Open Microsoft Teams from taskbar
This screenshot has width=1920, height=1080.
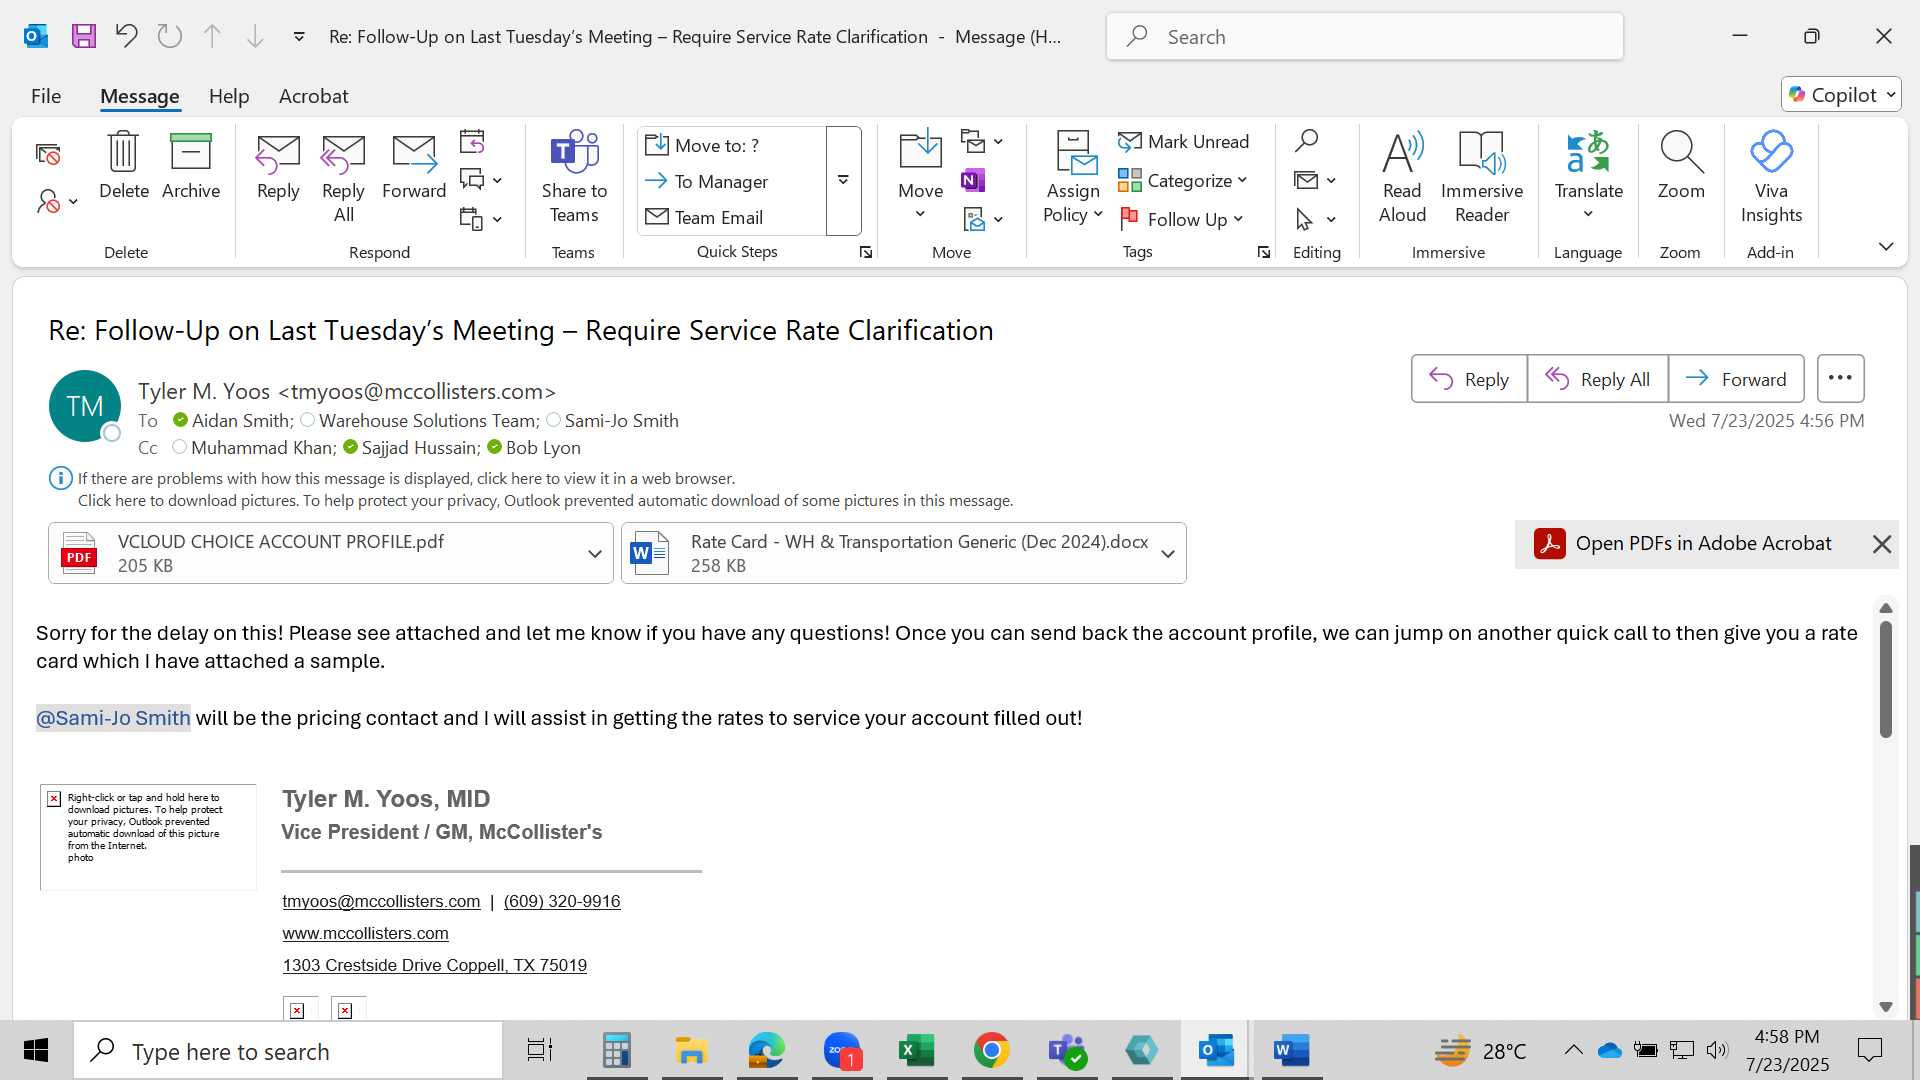[1066, 1050]
